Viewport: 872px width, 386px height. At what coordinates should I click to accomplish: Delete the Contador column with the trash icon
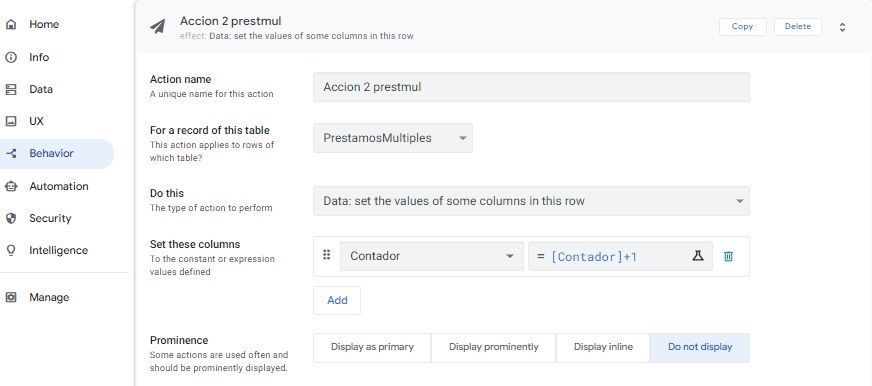728,256
